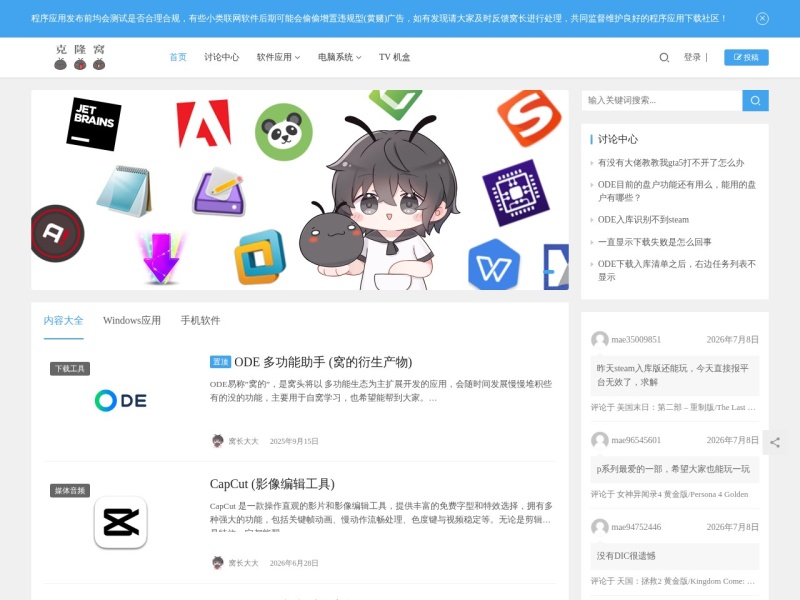Image resolution: width=800 pixels, height=600 pixels.
Task: Open link 天国：拯救2 黄金版 comment source
Action: pos(686,581)
